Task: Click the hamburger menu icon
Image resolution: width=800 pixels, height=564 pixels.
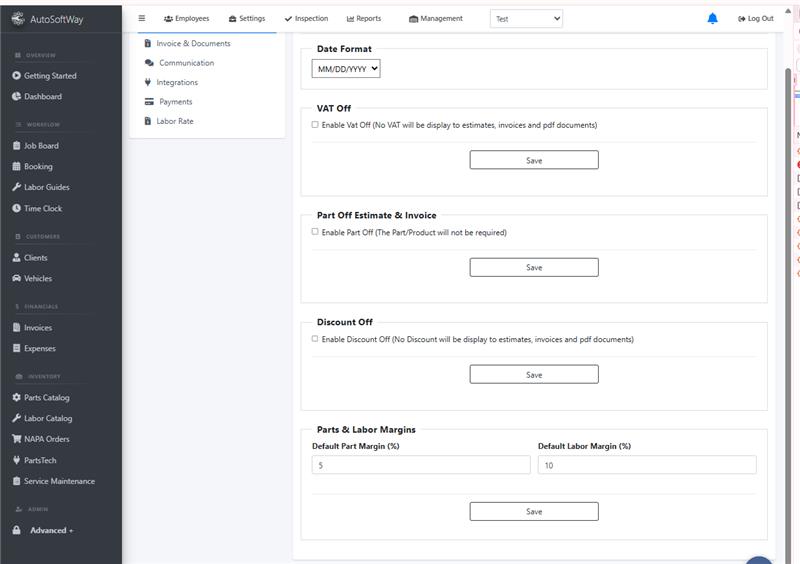Action: point(142,18)
